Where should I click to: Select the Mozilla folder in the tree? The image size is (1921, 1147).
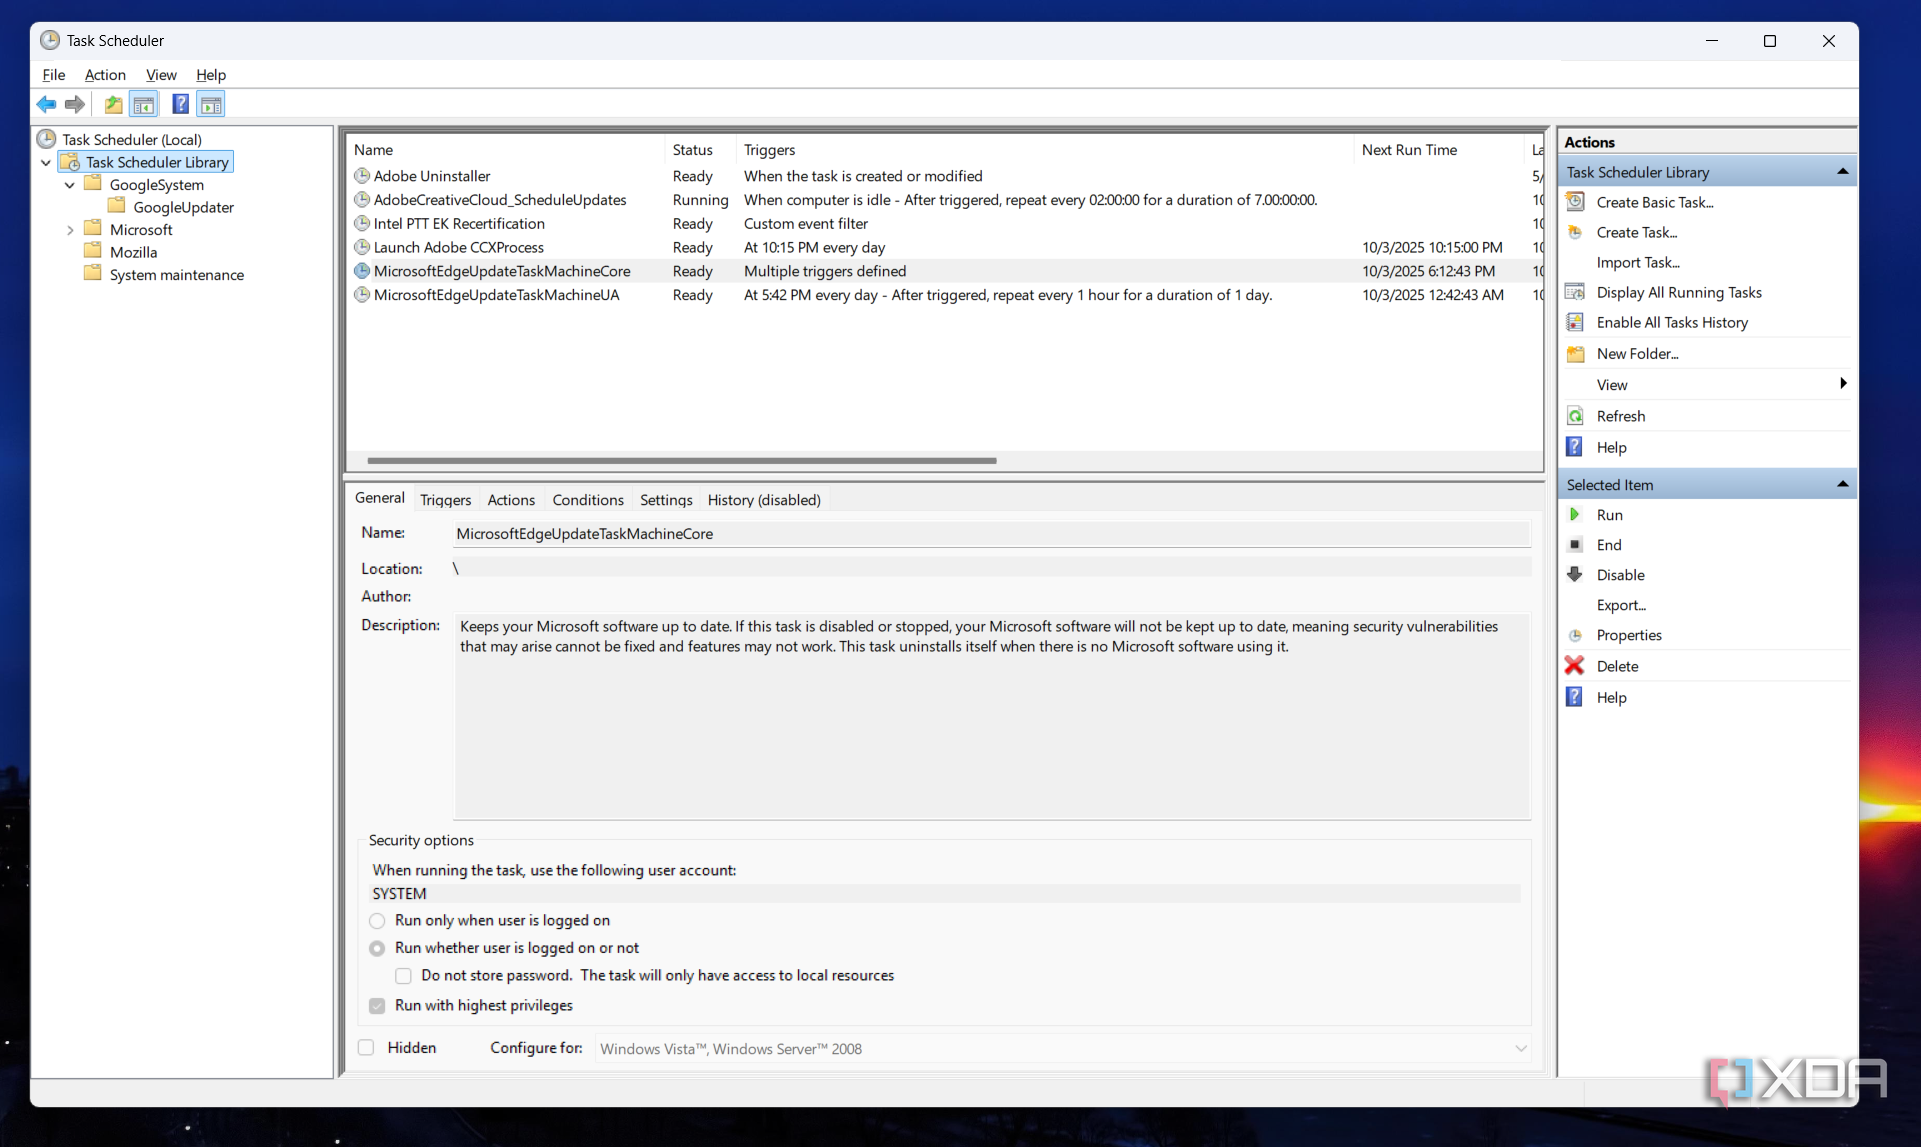(x=133, y=252)
